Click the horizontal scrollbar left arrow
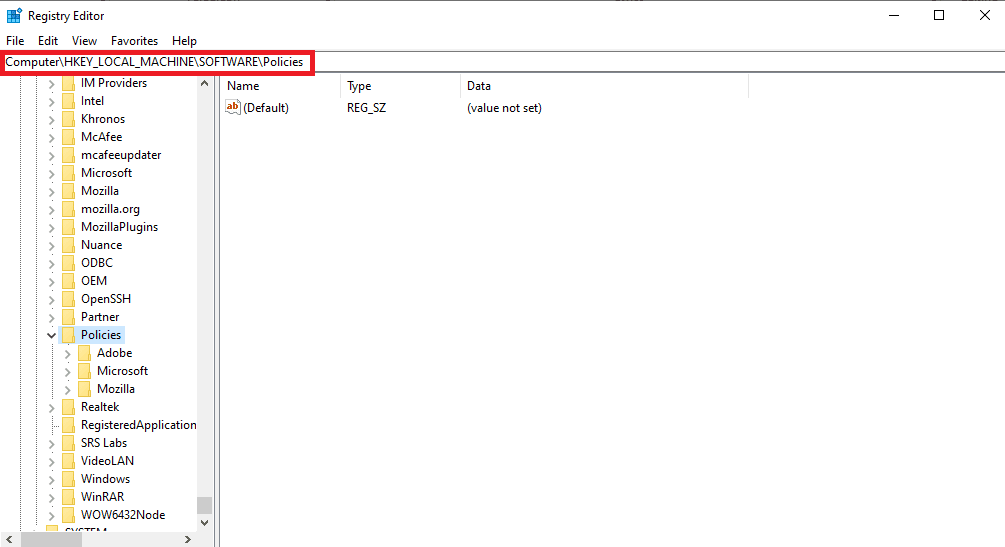 click(9, 539)
